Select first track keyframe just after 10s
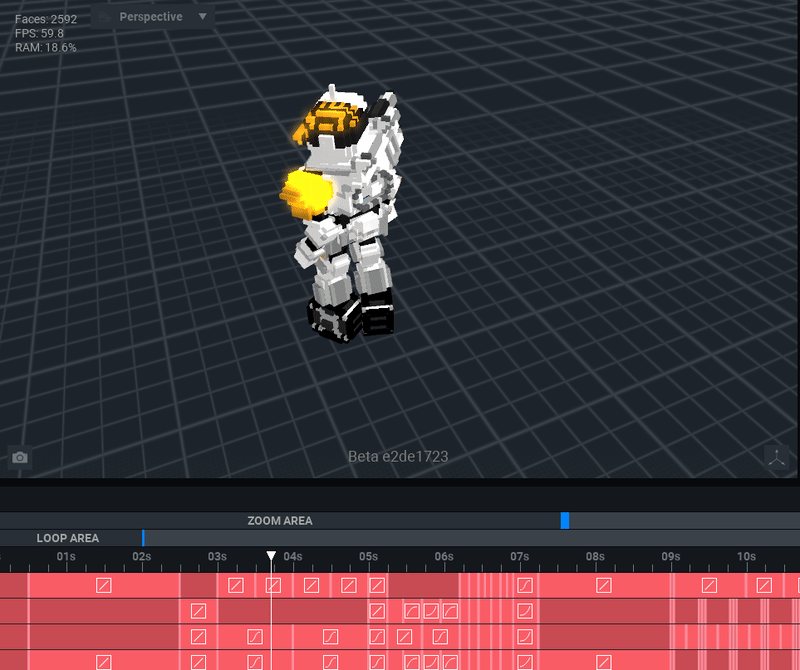Screen dimensions: 800x670 [764, 585]
